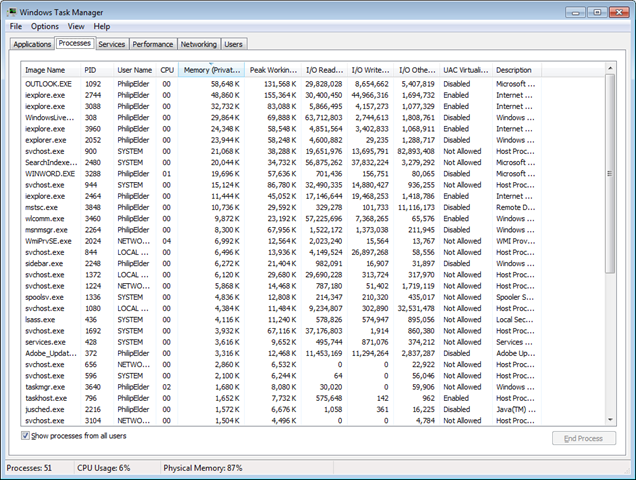636x480 pixels.
Task: Select the wlcomm.exe process
Action: point(280,219)
